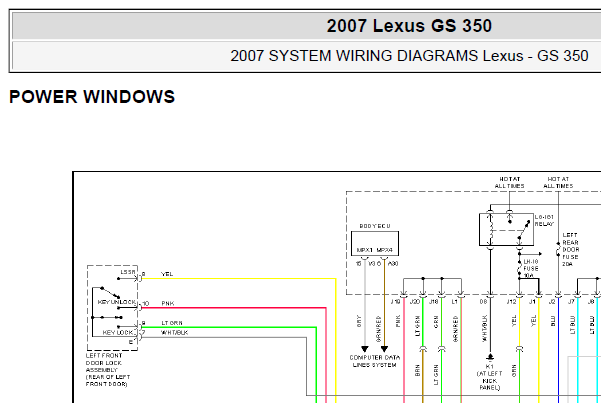Select connector label "J7"
This screenshot has width=601, height=403.
click(571, 302)
